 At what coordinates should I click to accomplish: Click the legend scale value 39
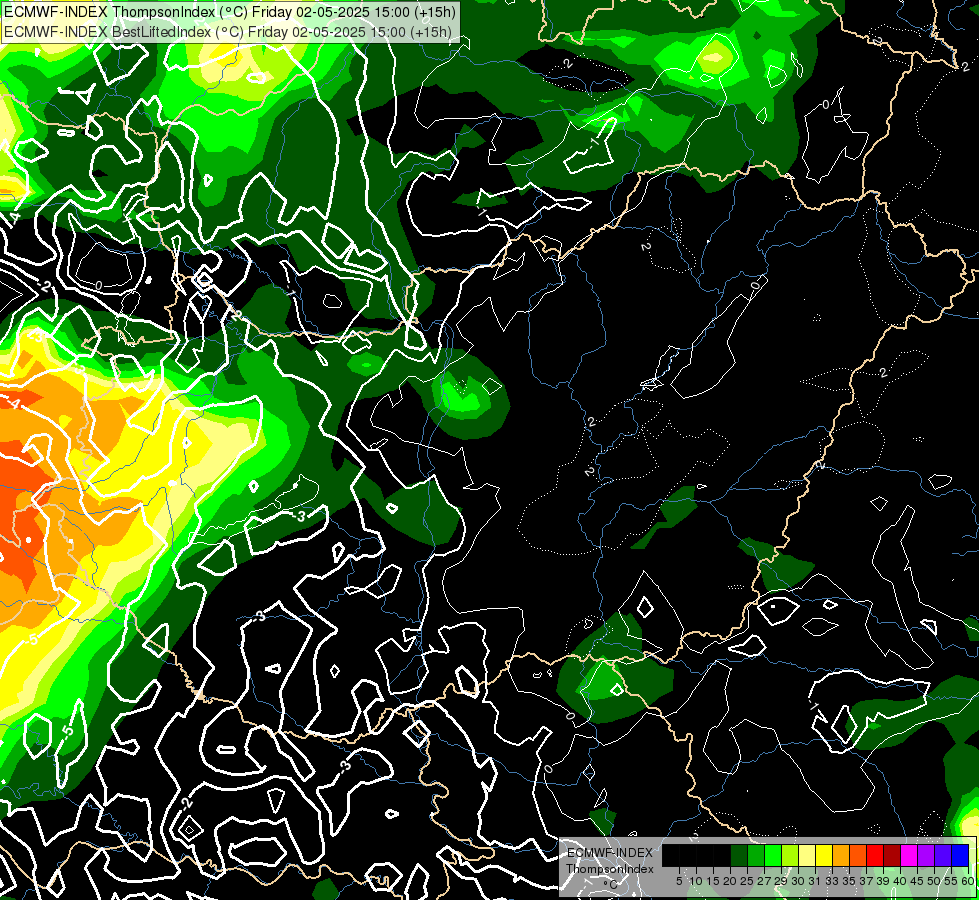tap(883, 881)
